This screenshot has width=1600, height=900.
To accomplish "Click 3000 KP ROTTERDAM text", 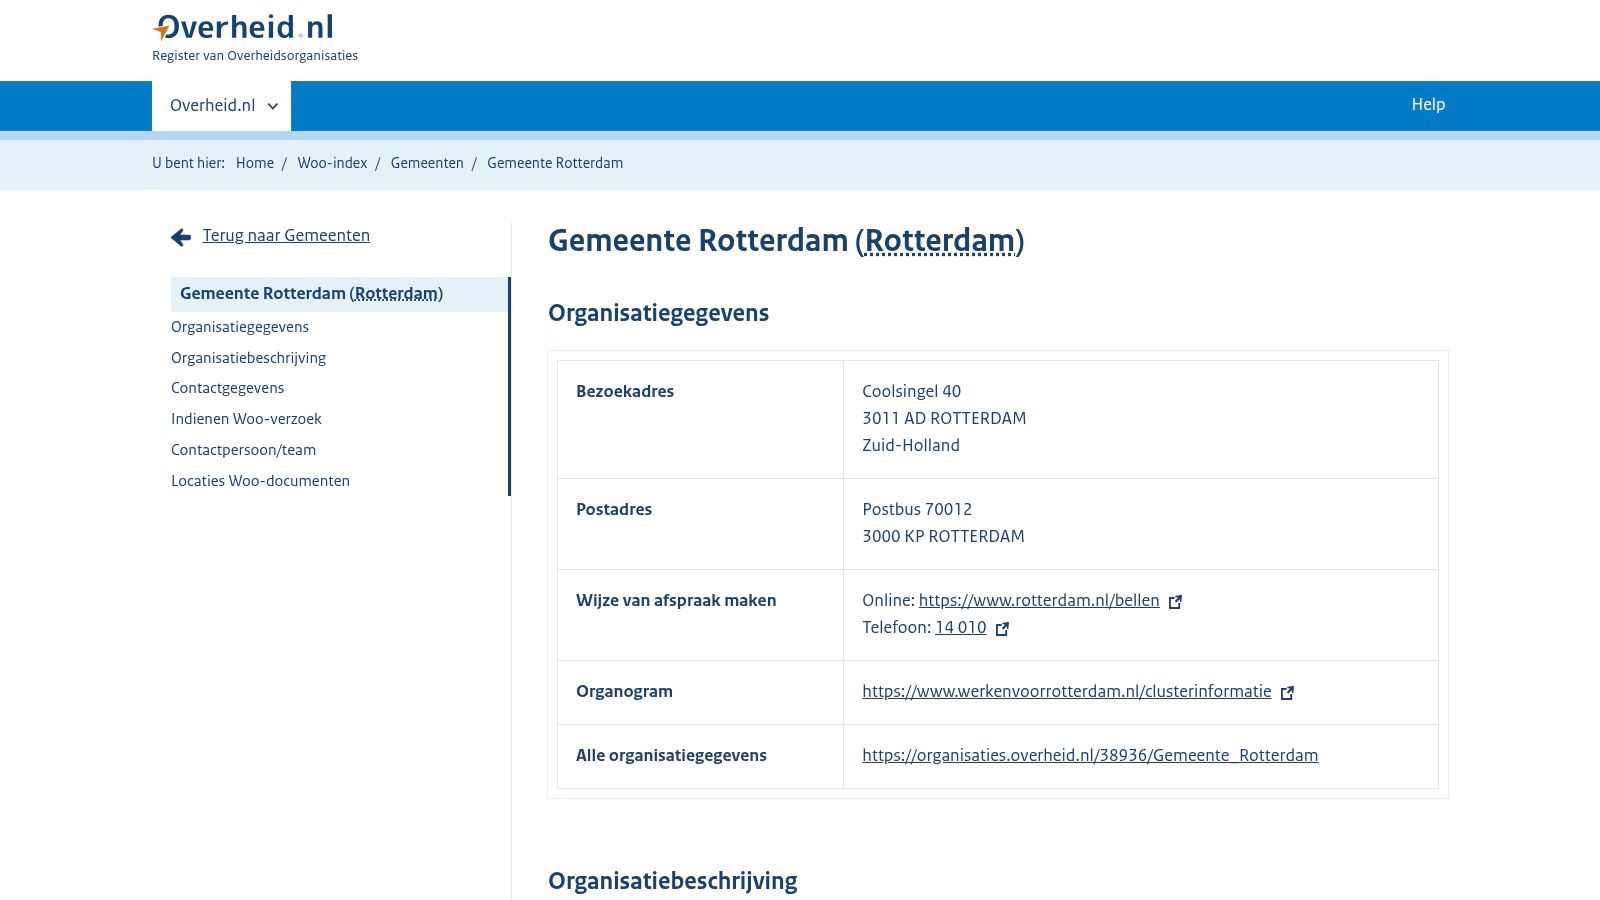I will point(943,536).
